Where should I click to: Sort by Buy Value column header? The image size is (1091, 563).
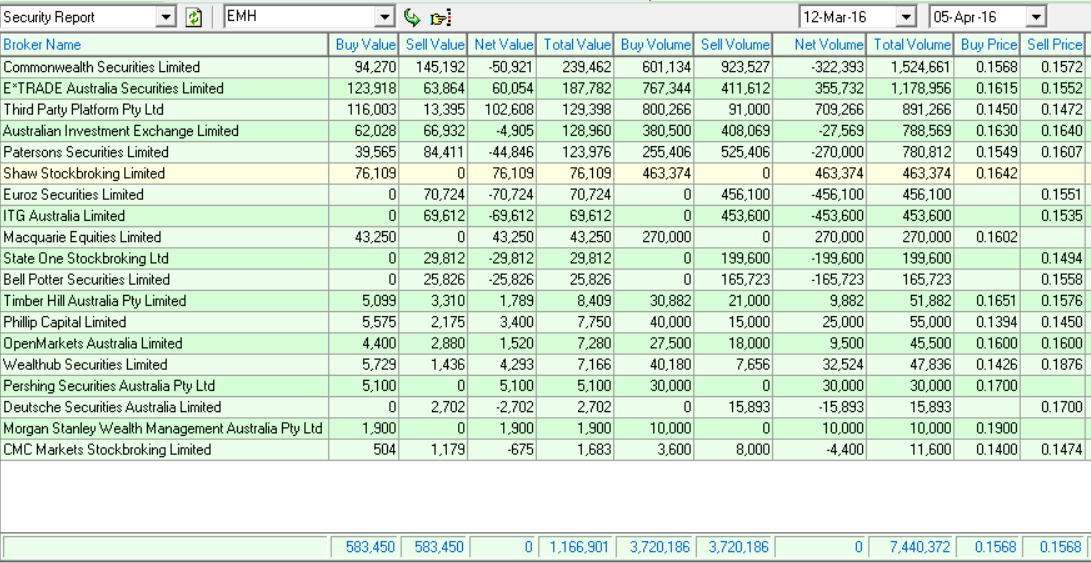point(363,45)
